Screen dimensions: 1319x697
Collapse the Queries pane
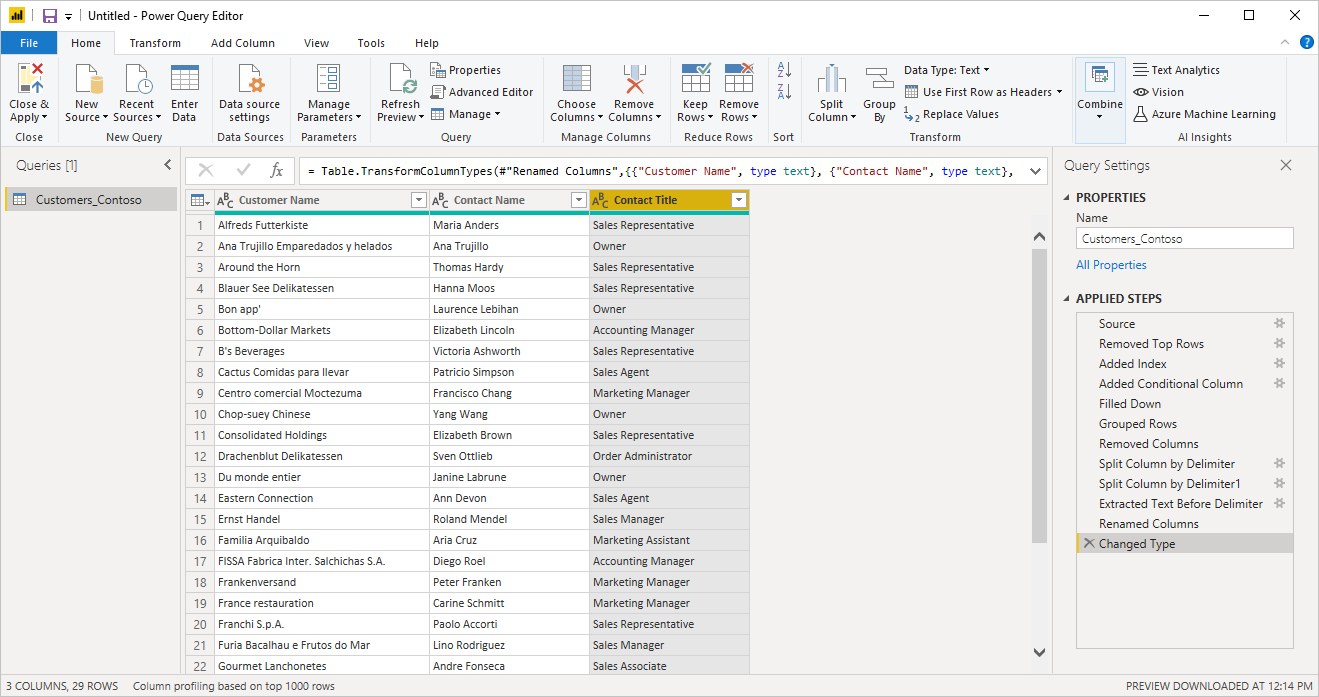tap(167, 165)
